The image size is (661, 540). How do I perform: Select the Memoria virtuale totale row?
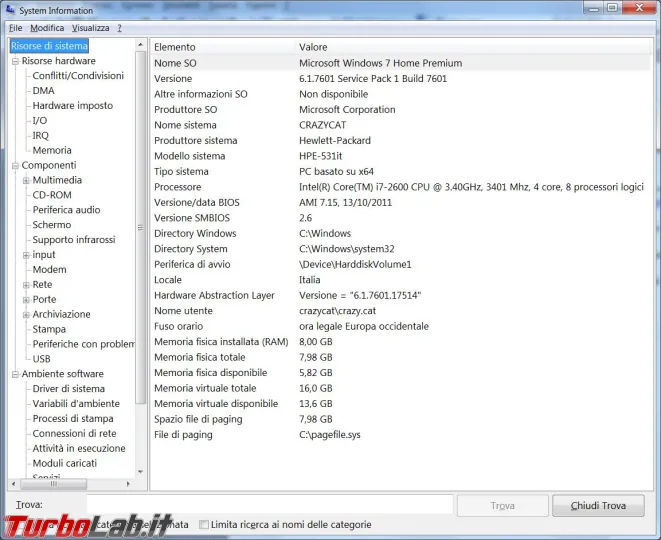click(x=400, y=388)
